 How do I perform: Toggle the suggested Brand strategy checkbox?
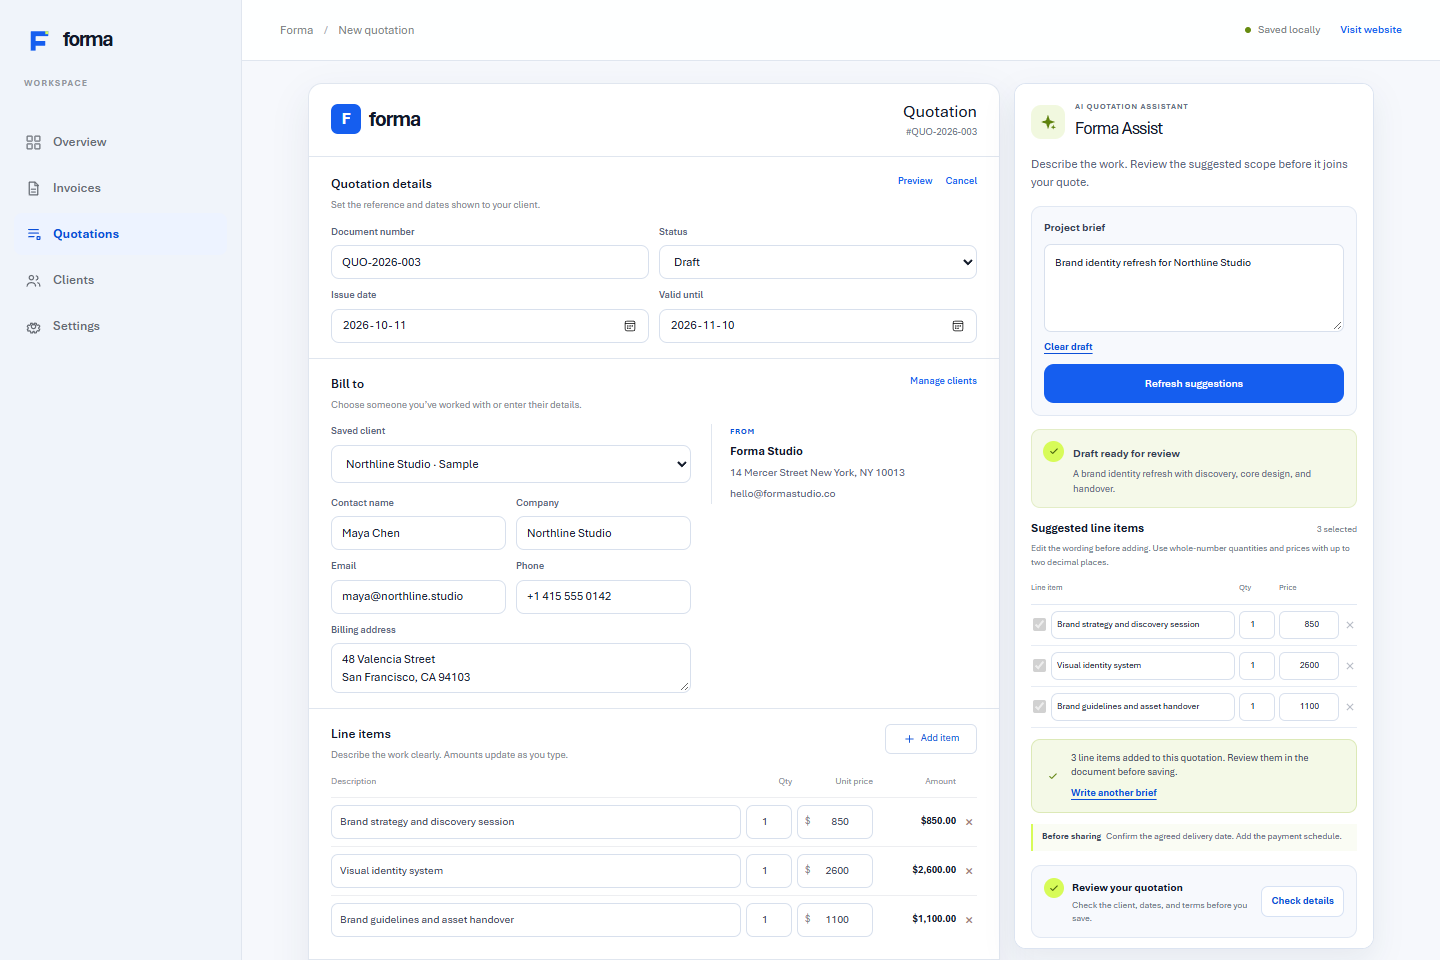point(1039,625)
